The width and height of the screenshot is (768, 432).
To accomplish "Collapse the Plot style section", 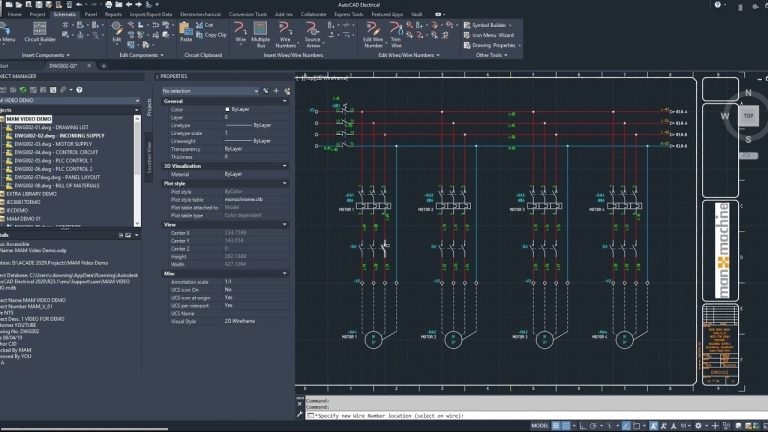I will point(285,183).
